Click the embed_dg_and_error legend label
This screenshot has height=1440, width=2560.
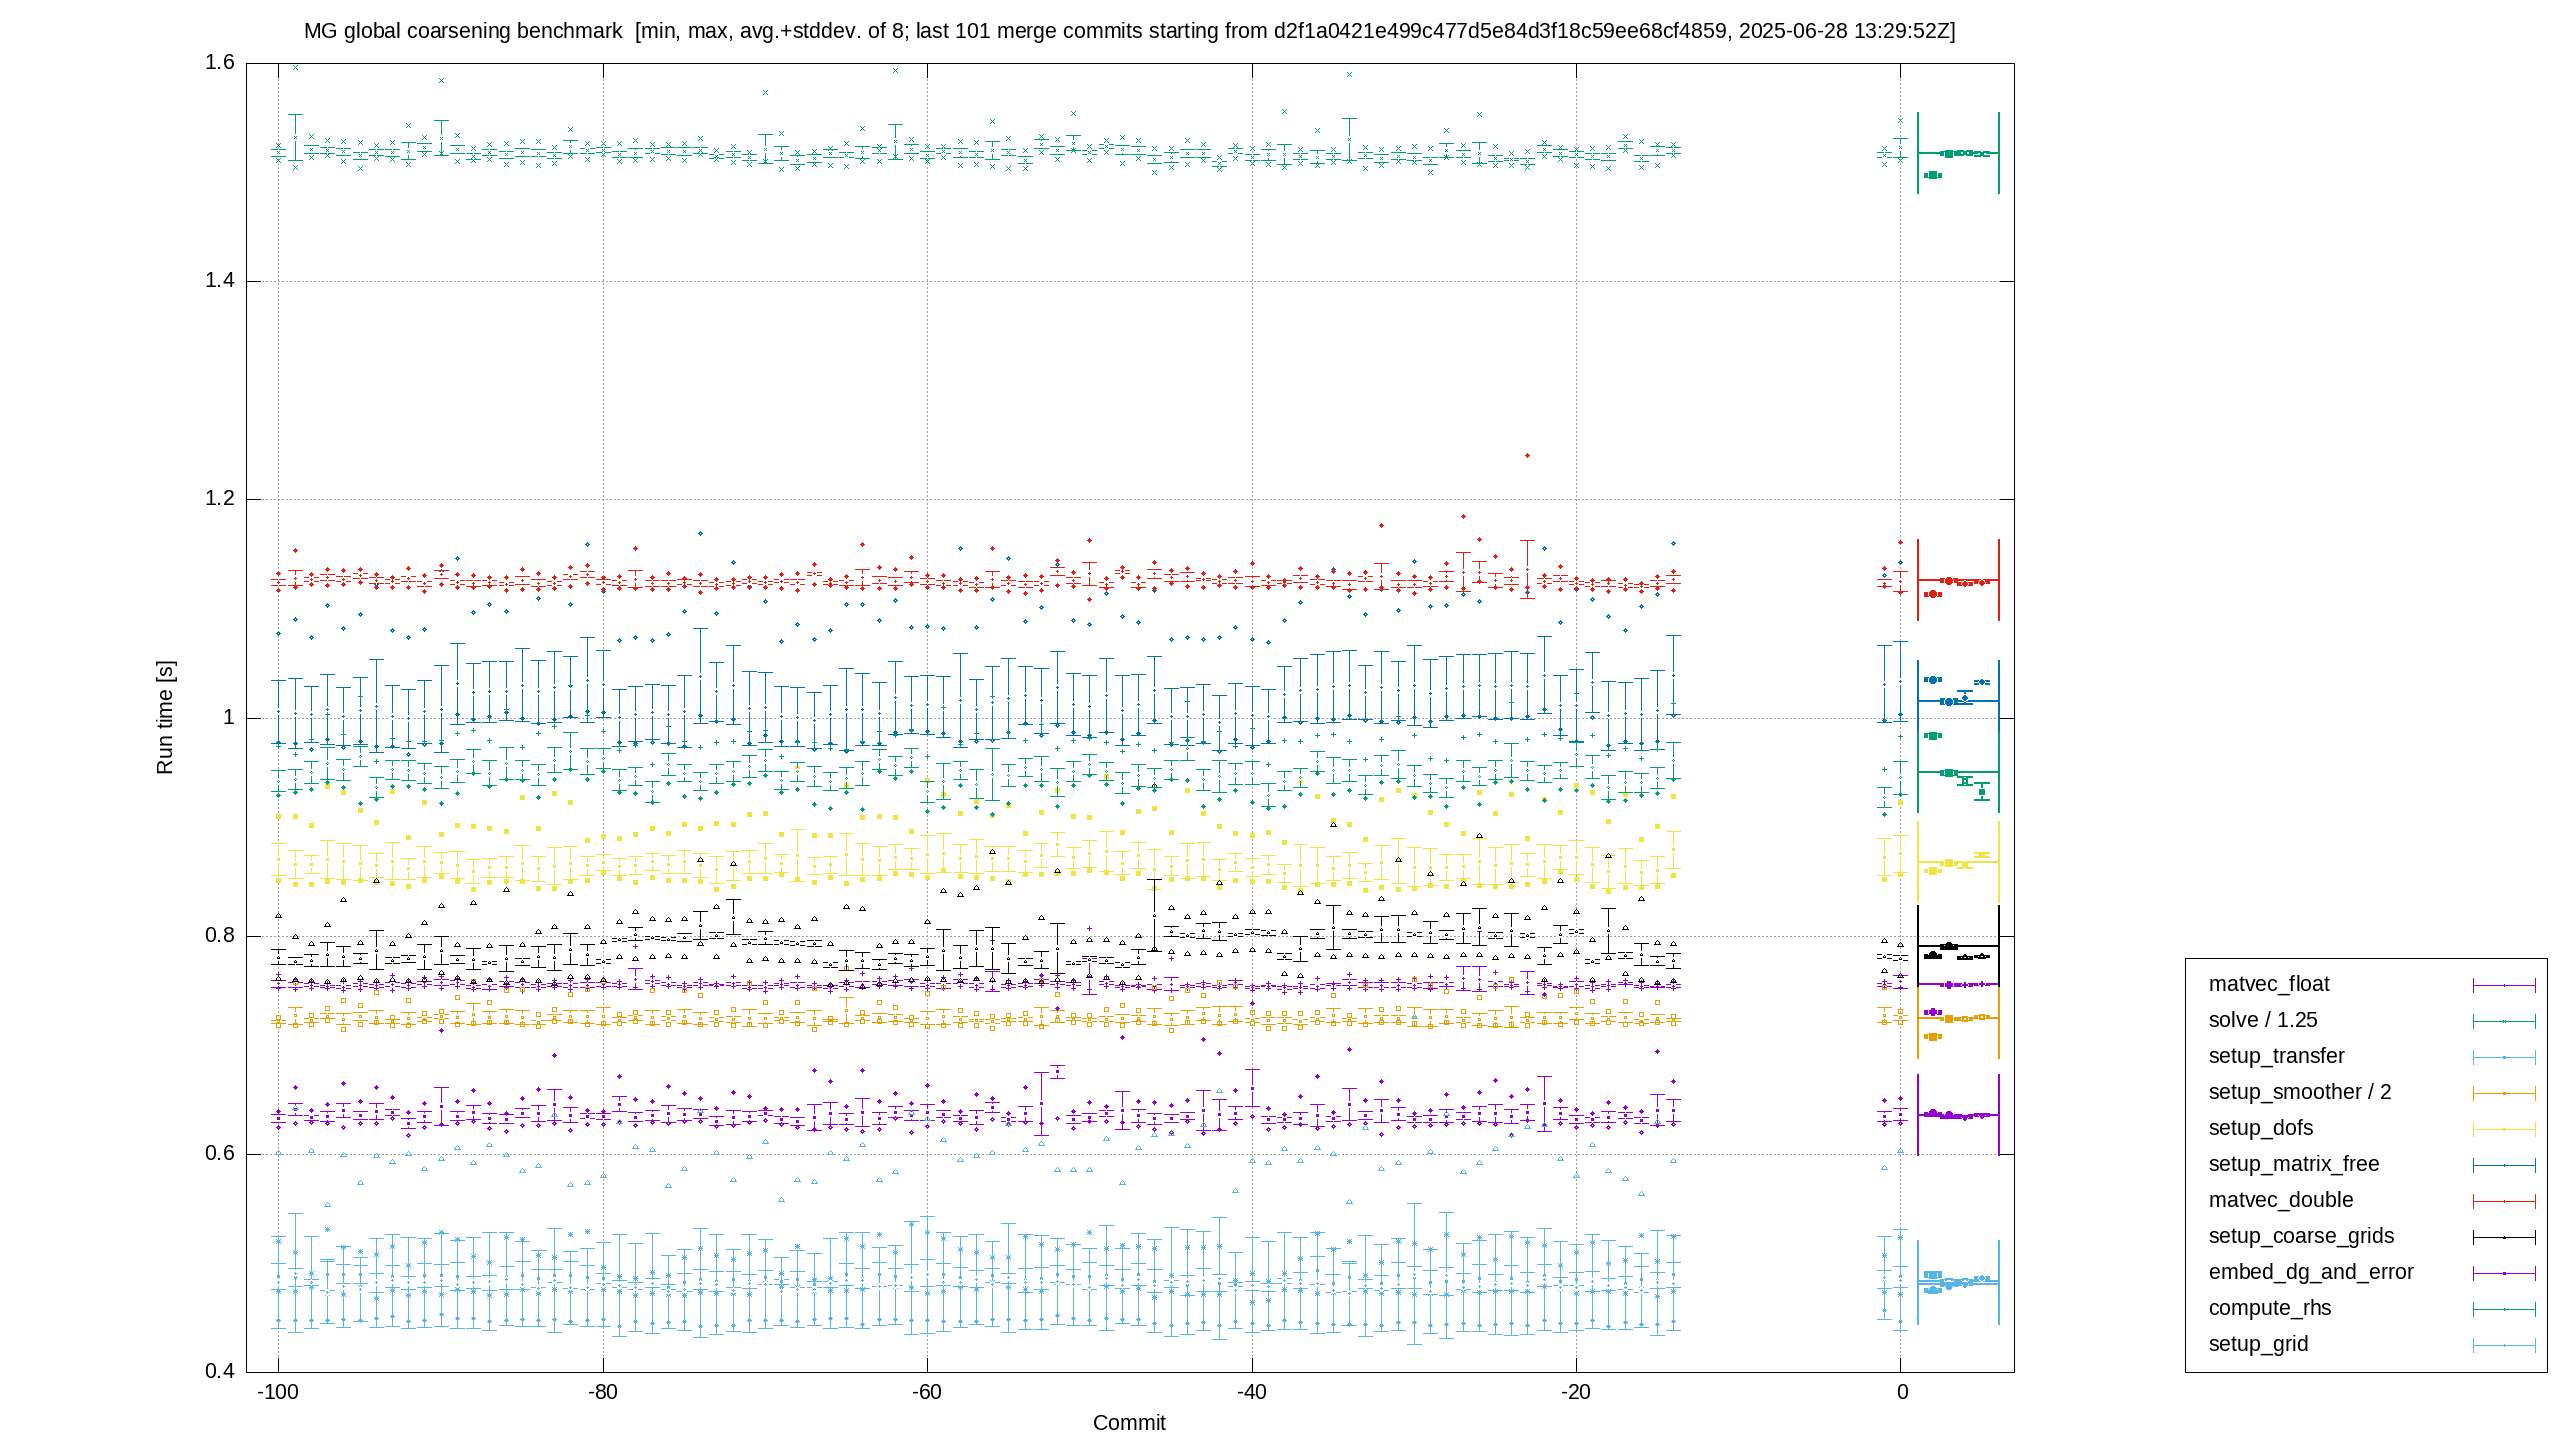point(2310,1272)
